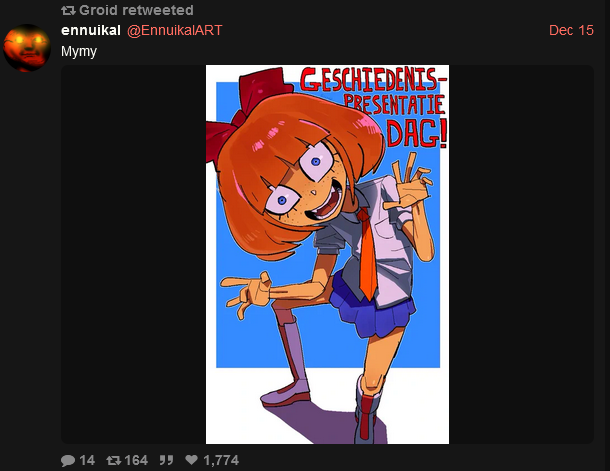Click the heart like icon

pyautogui.click(x=191, y=460)
